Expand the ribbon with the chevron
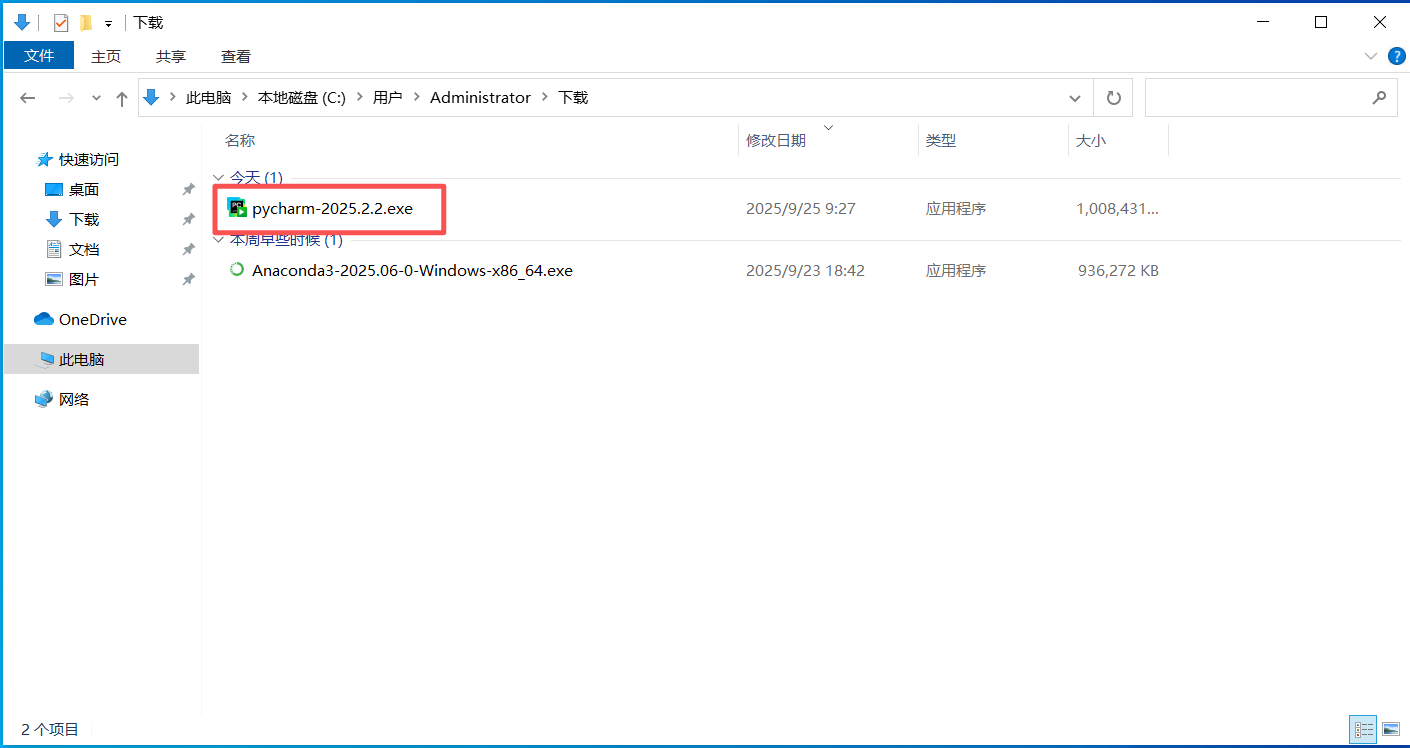 pos(1371,55)
